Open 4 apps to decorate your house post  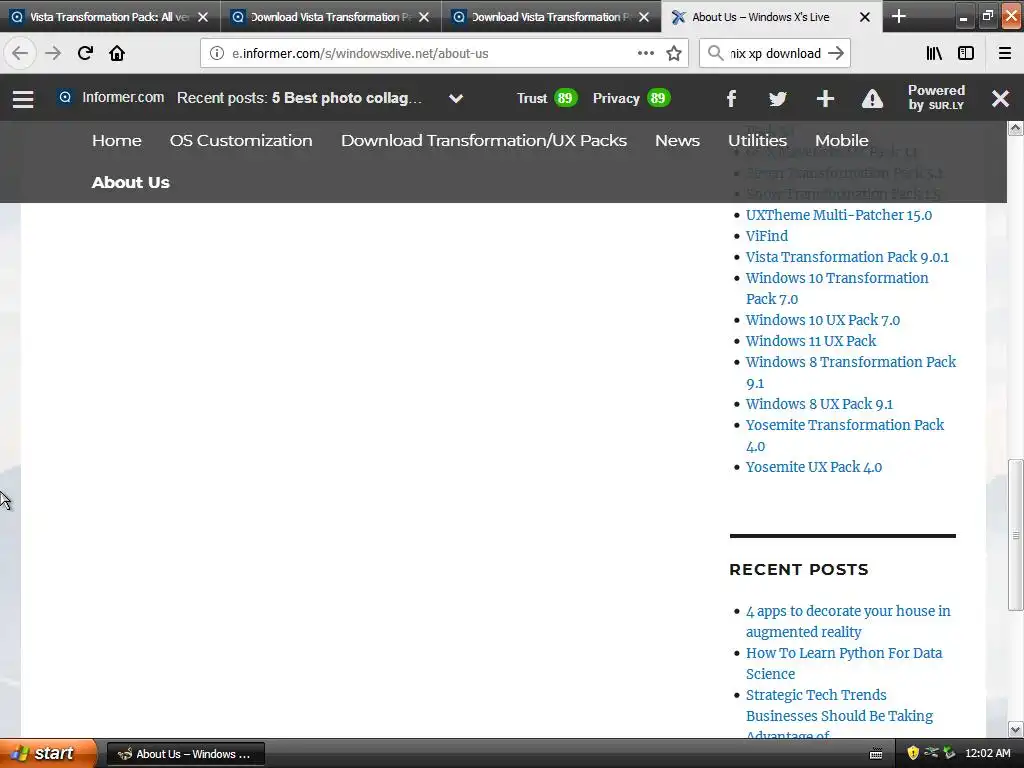[848, 621]
